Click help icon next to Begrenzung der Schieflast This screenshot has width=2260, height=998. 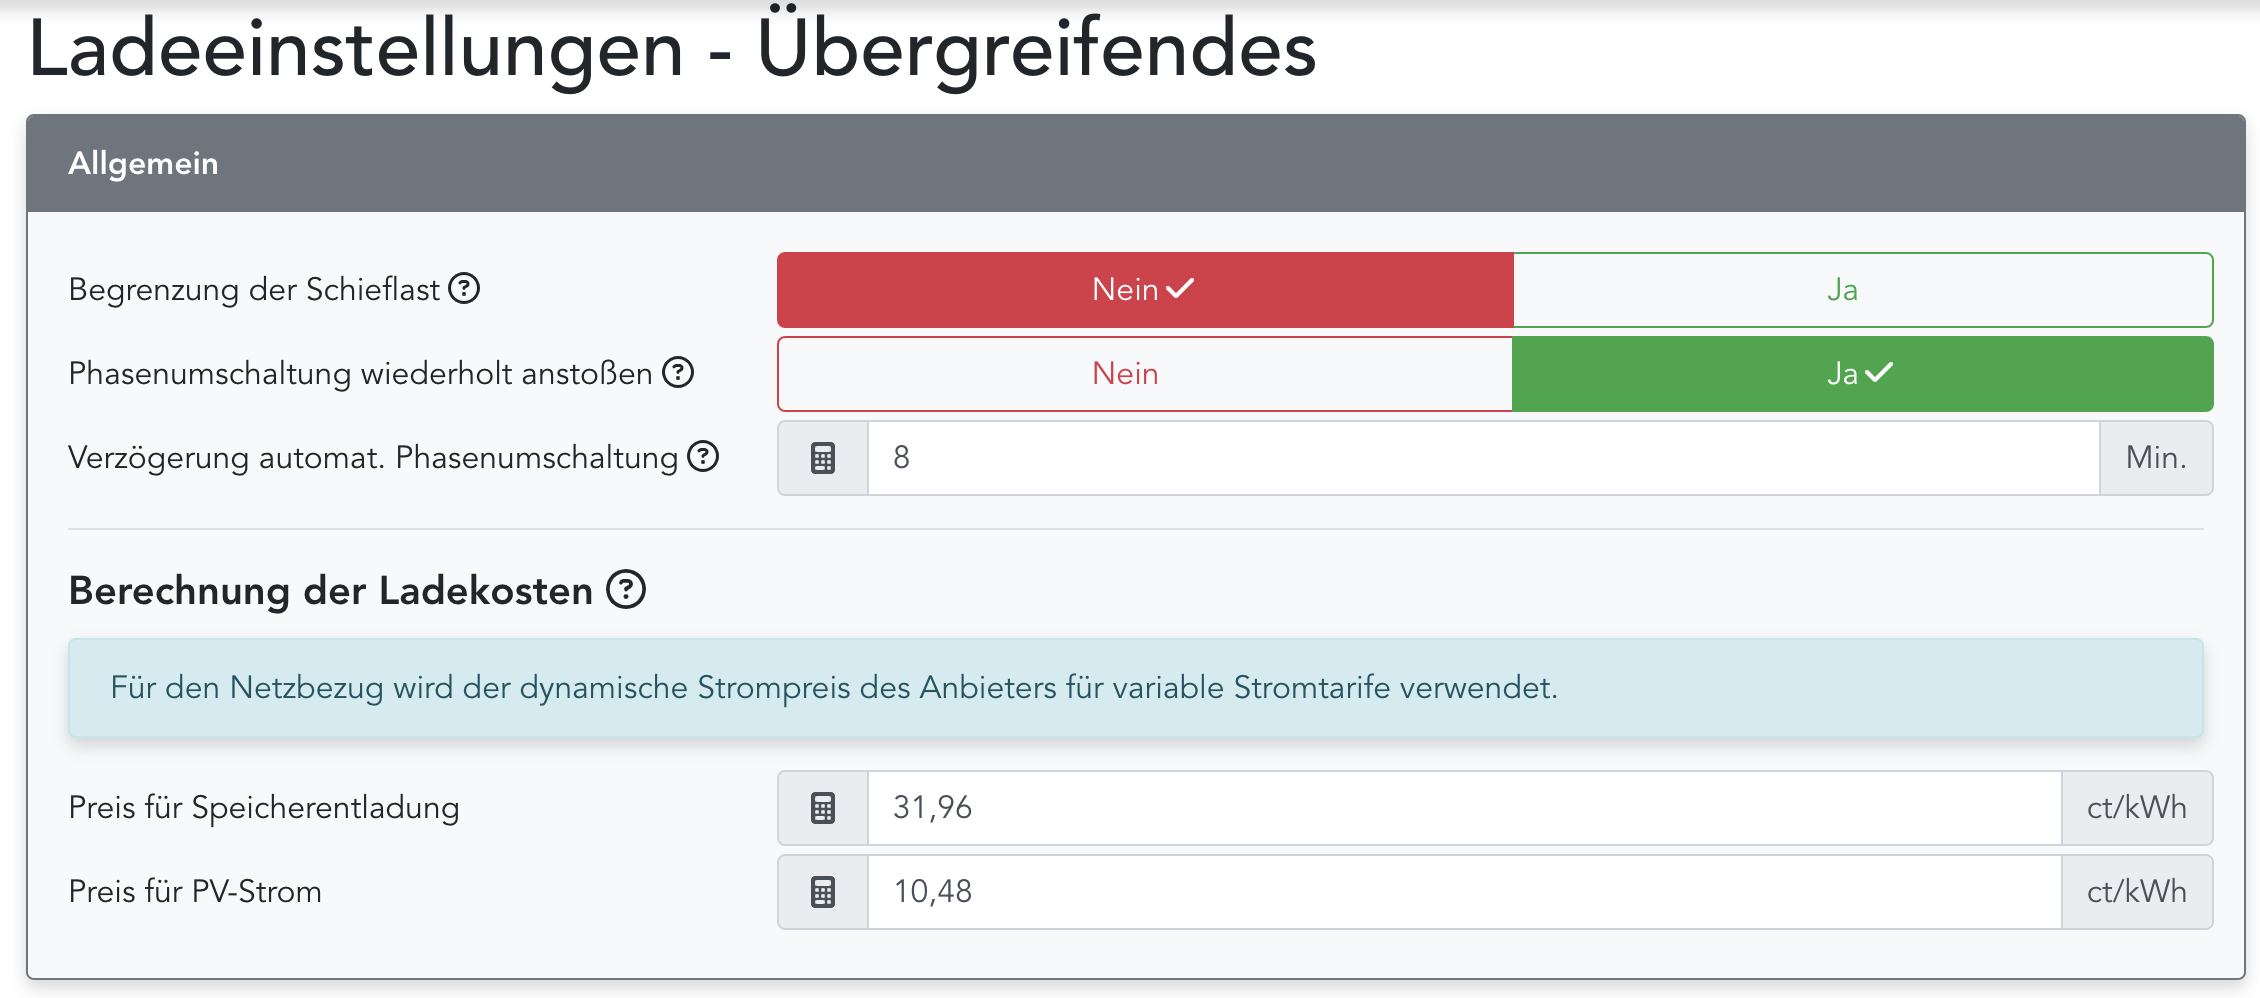click(464, 289)
